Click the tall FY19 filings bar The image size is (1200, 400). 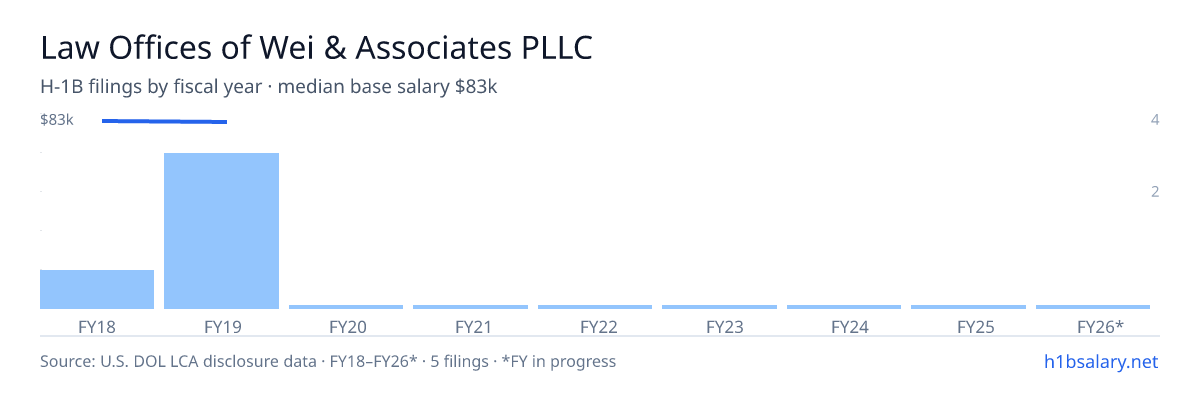221,231
